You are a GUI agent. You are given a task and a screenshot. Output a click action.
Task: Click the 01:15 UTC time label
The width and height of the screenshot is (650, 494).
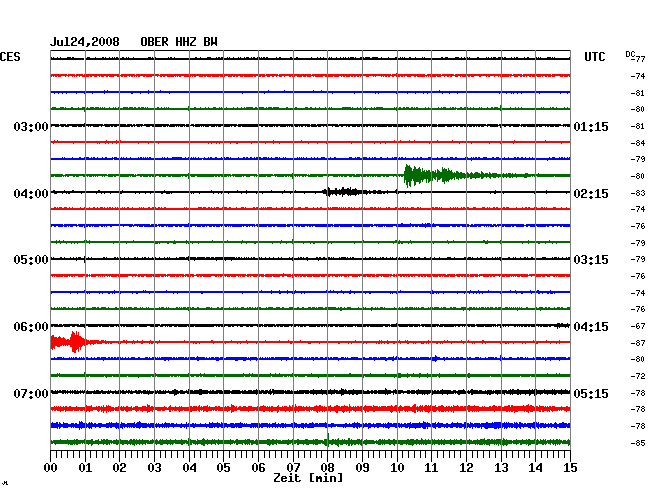click(591, 127)
